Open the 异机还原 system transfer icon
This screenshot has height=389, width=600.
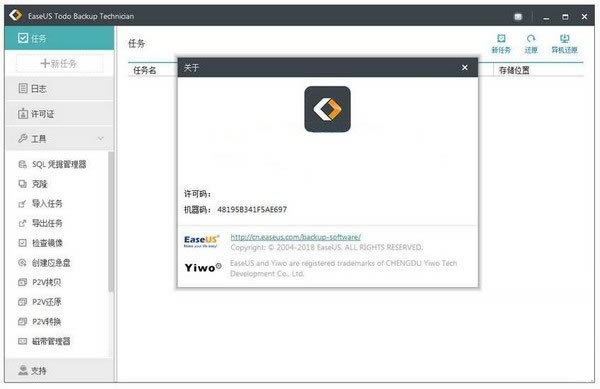point(564,44)
